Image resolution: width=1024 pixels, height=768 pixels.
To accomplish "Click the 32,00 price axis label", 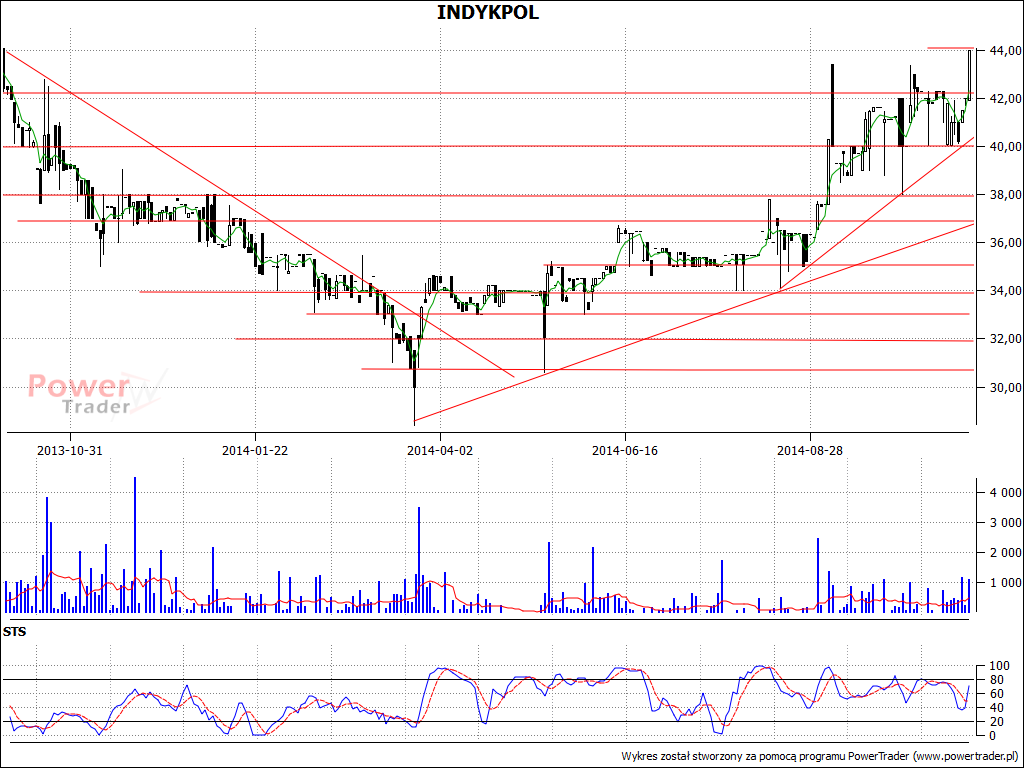I will tap(1005, 339).
